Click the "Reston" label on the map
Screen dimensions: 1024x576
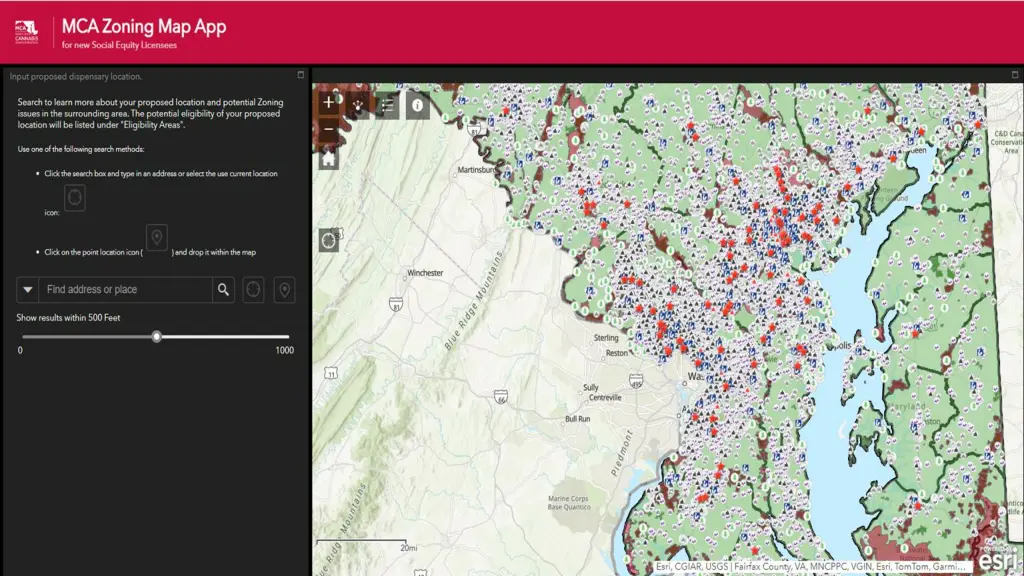[616, 353]
